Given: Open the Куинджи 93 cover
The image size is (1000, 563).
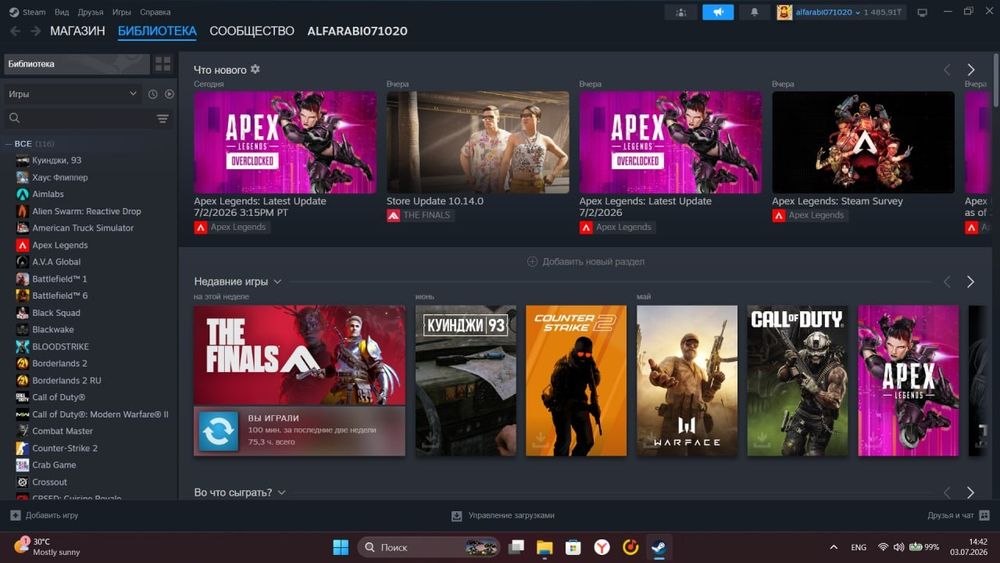Looking at the screenshot, I should [466, 381].
